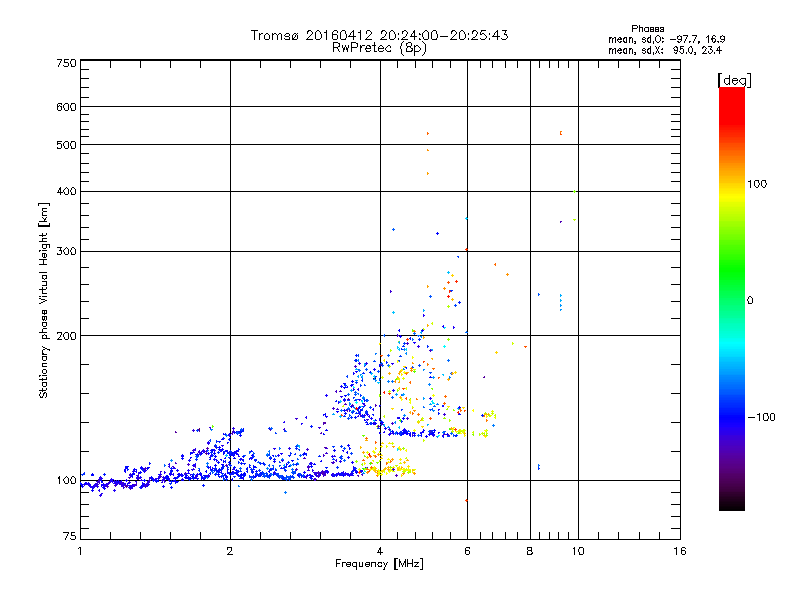This screenshot has width=800, height=600.
Task: Click the x-axis label 'Frequency [MHz]'
Action: (379, 564)
